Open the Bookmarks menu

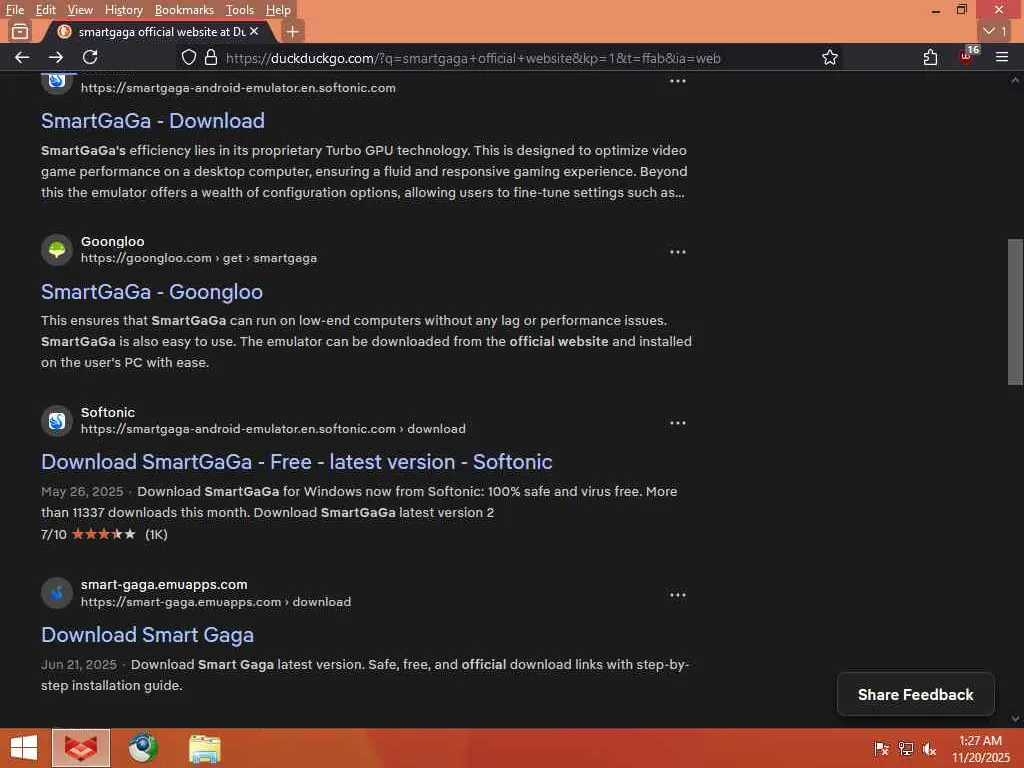(184, 10)
